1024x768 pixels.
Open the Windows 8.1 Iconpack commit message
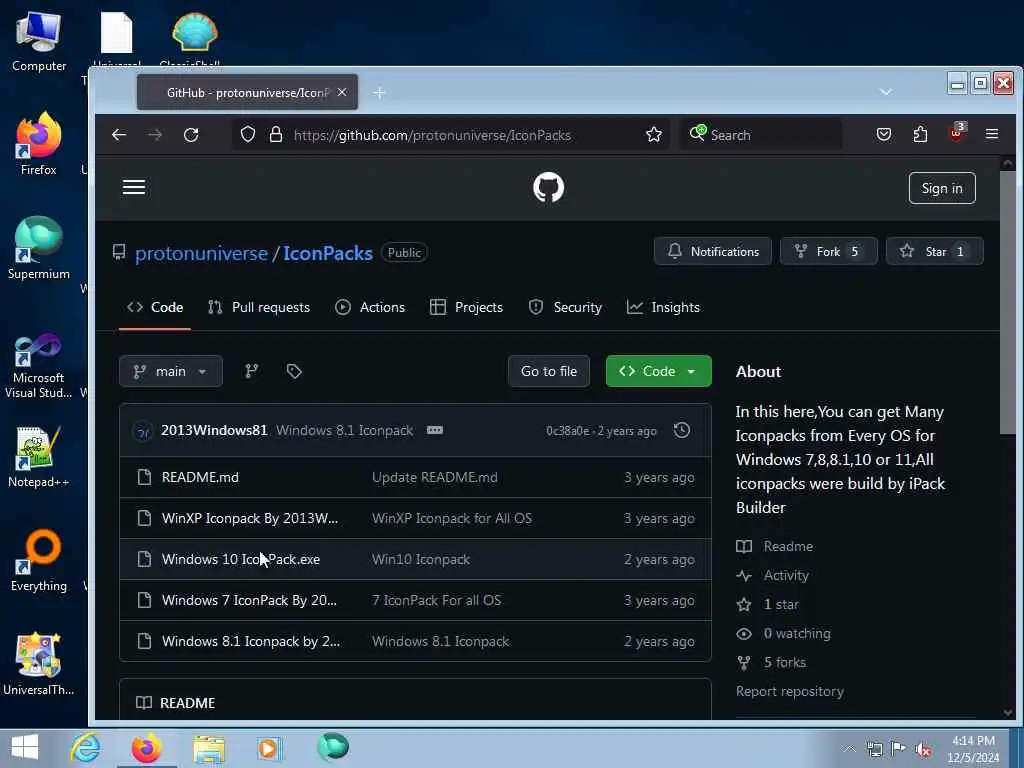(x=344, y=430)
